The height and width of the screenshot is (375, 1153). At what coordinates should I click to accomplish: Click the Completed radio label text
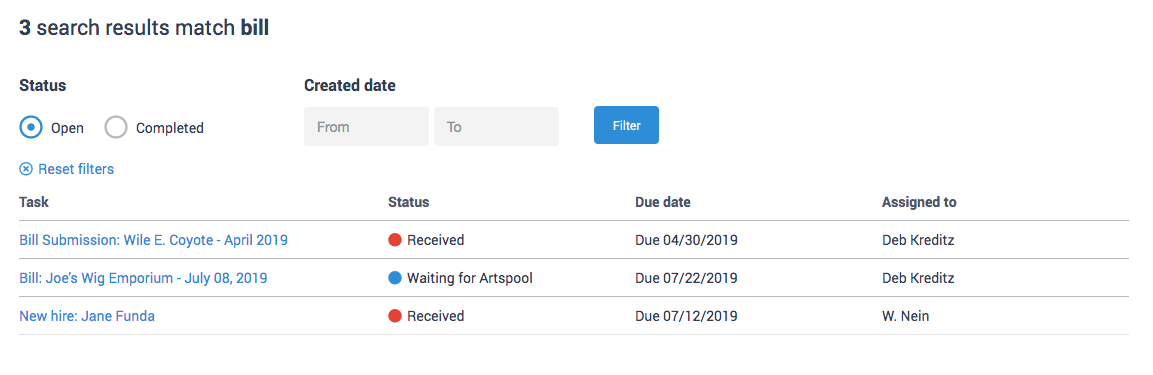170,128
